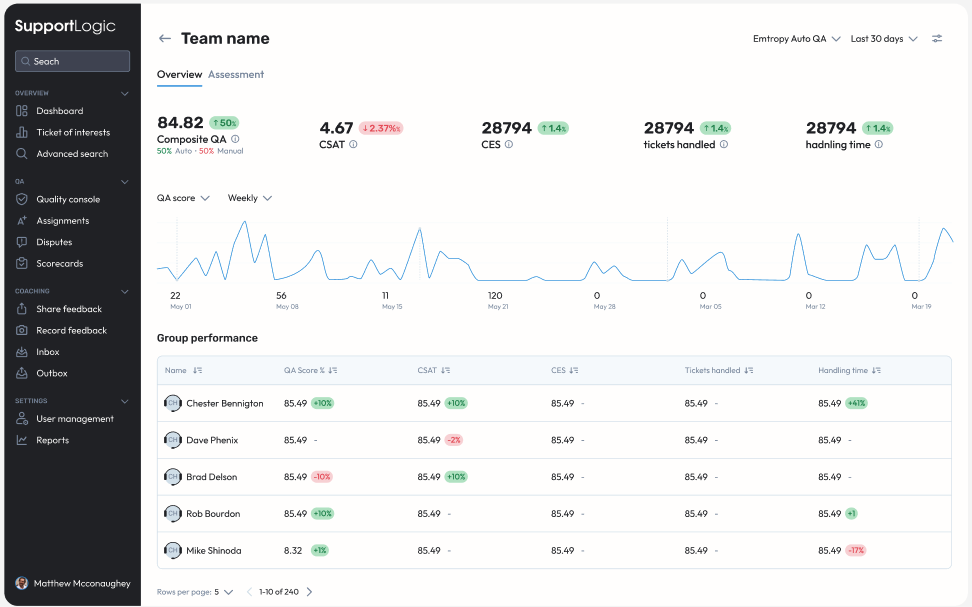972x607 pixels.
Task: Click the Assignments icon
Action: (22, 221)
